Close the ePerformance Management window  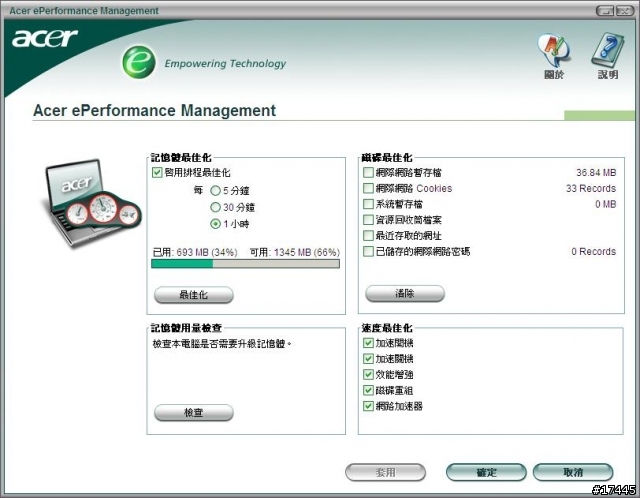pos(624,11)
